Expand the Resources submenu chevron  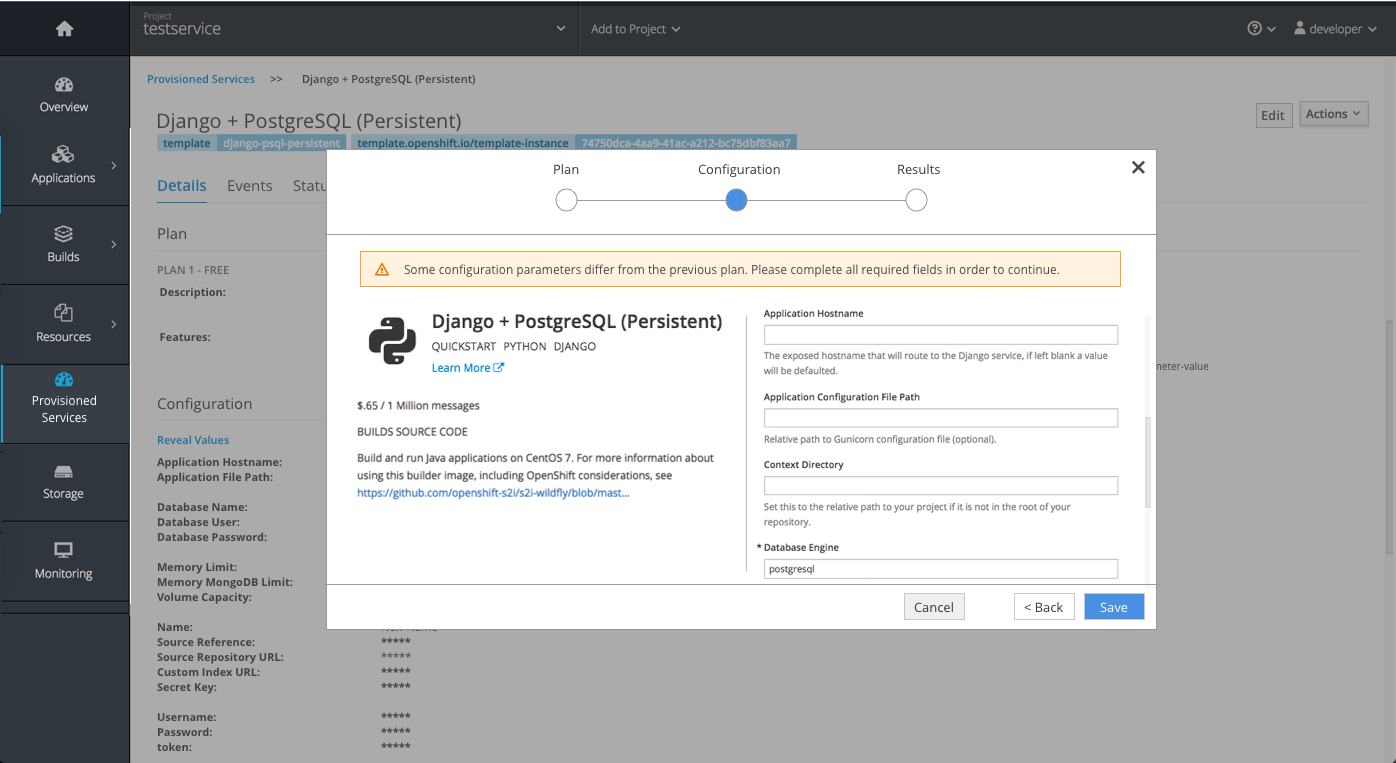tap(113, 324)
